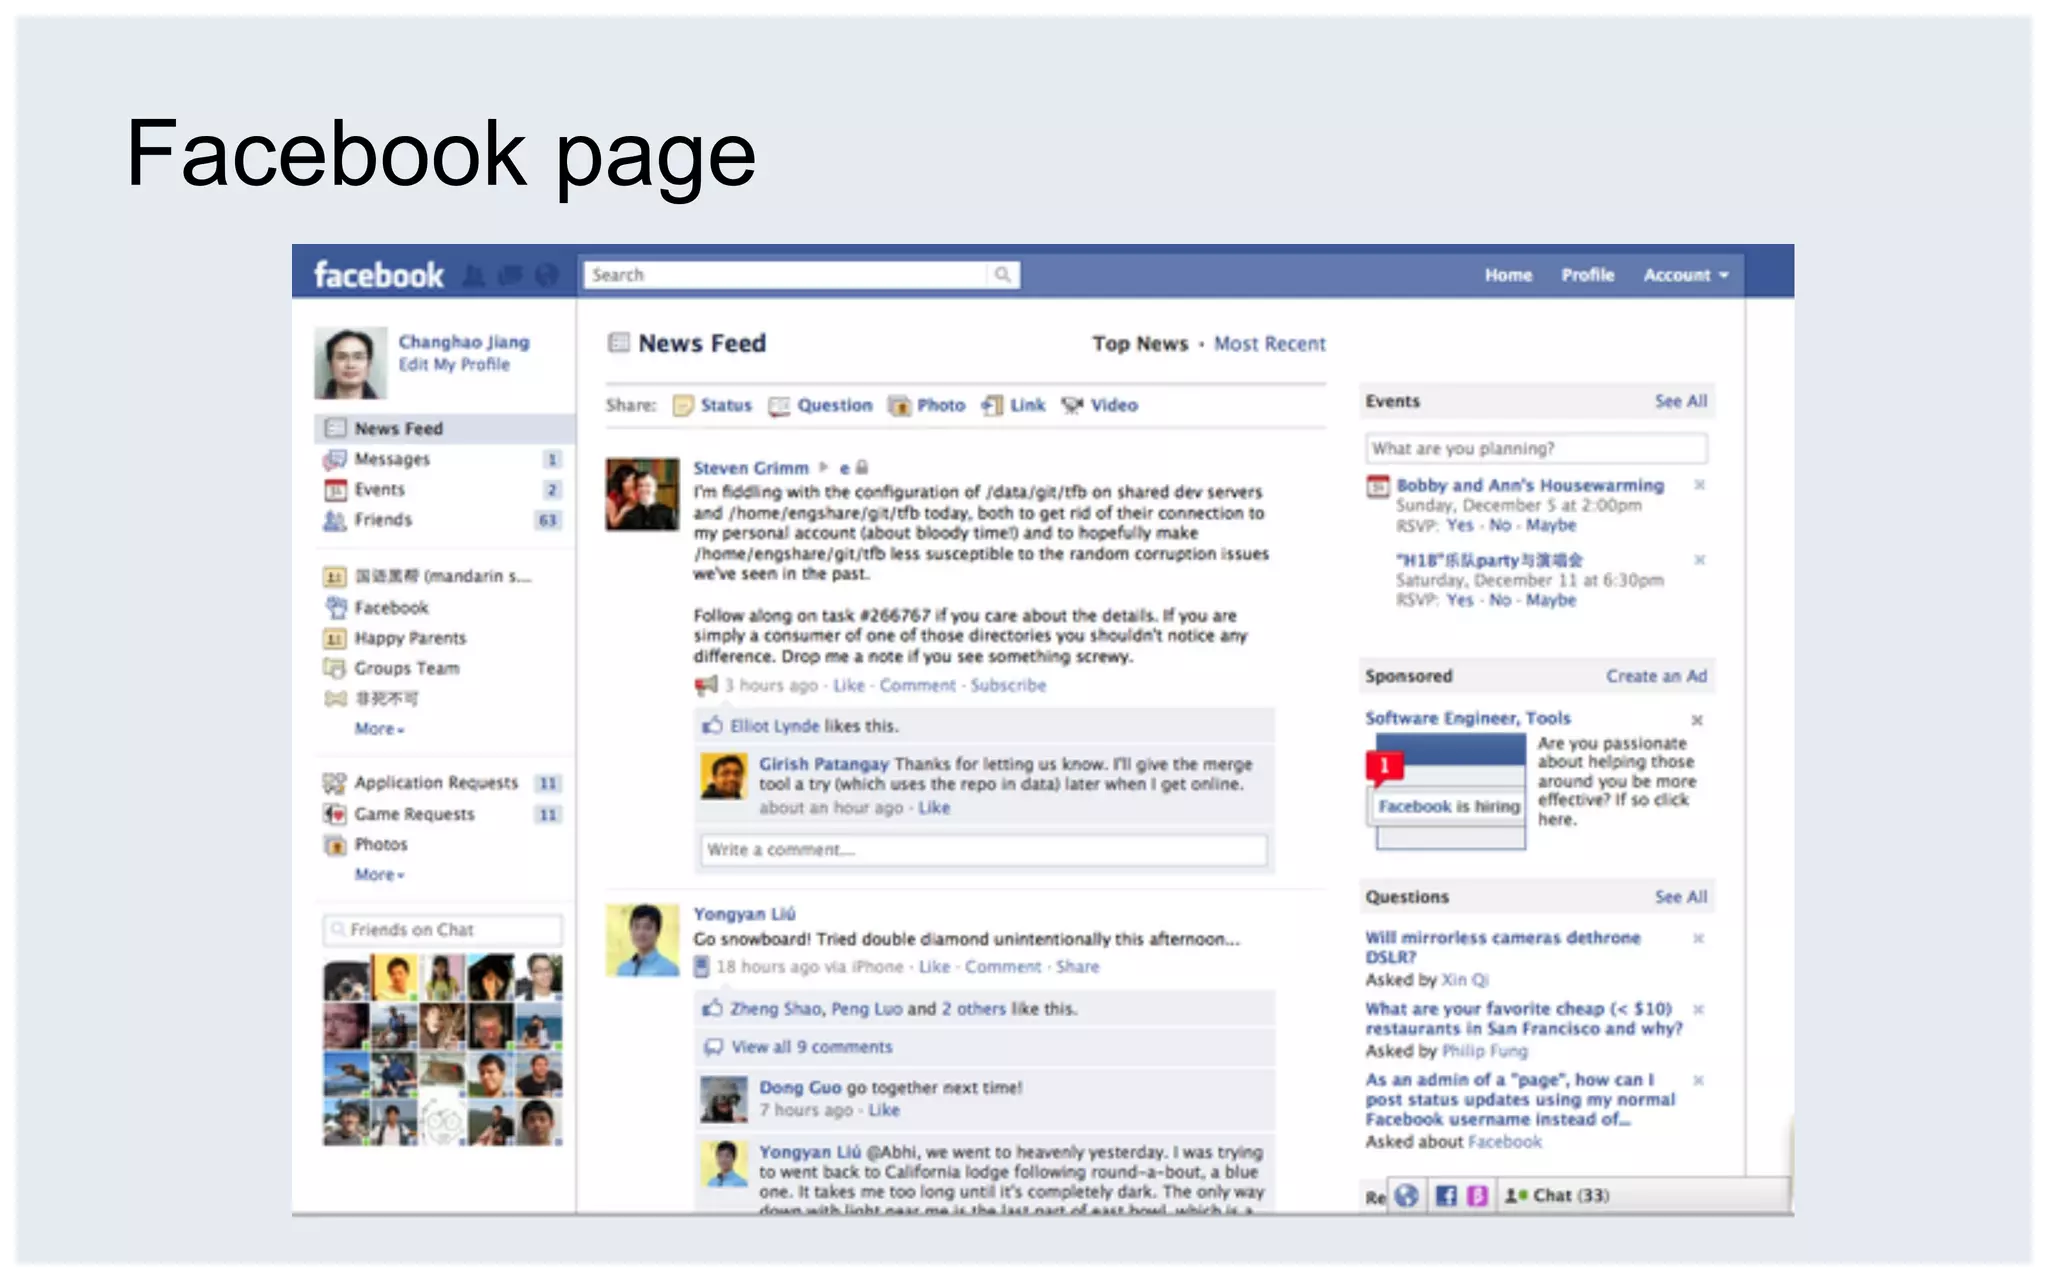Screen dimensions: 2048x1280
Task: Click What are you planning field
Action: point(1536,449)
